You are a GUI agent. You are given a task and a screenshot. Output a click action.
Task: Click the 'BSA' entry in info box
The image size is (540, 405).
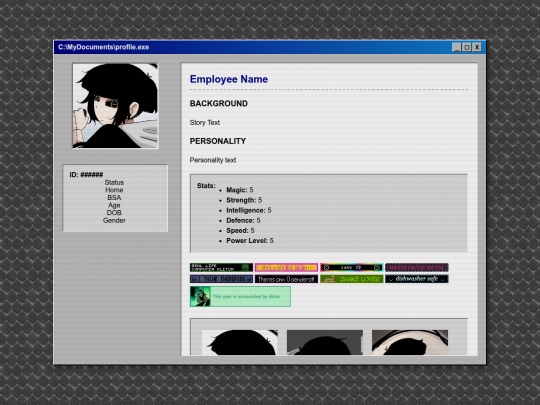(114, 198)
